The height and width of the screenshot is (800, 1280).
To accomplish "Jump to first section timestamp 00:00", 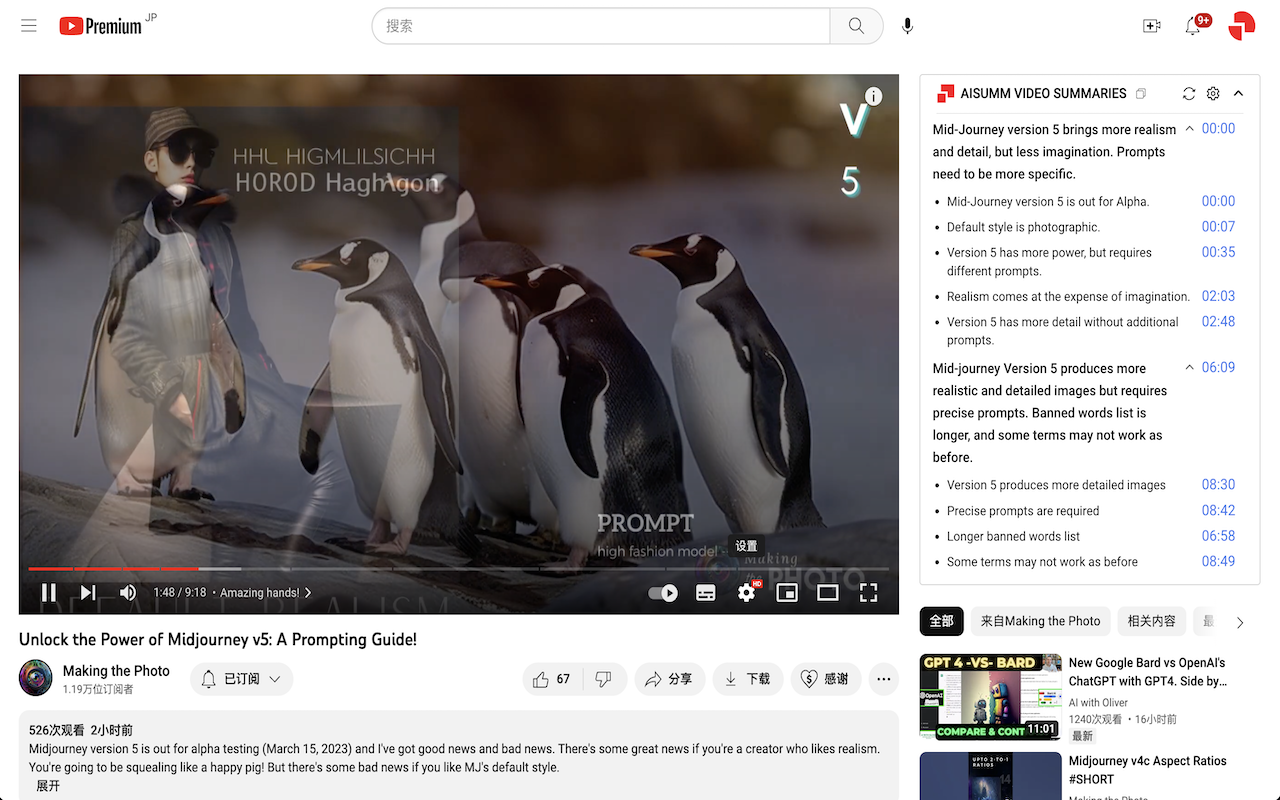I will click(1218, 128).
